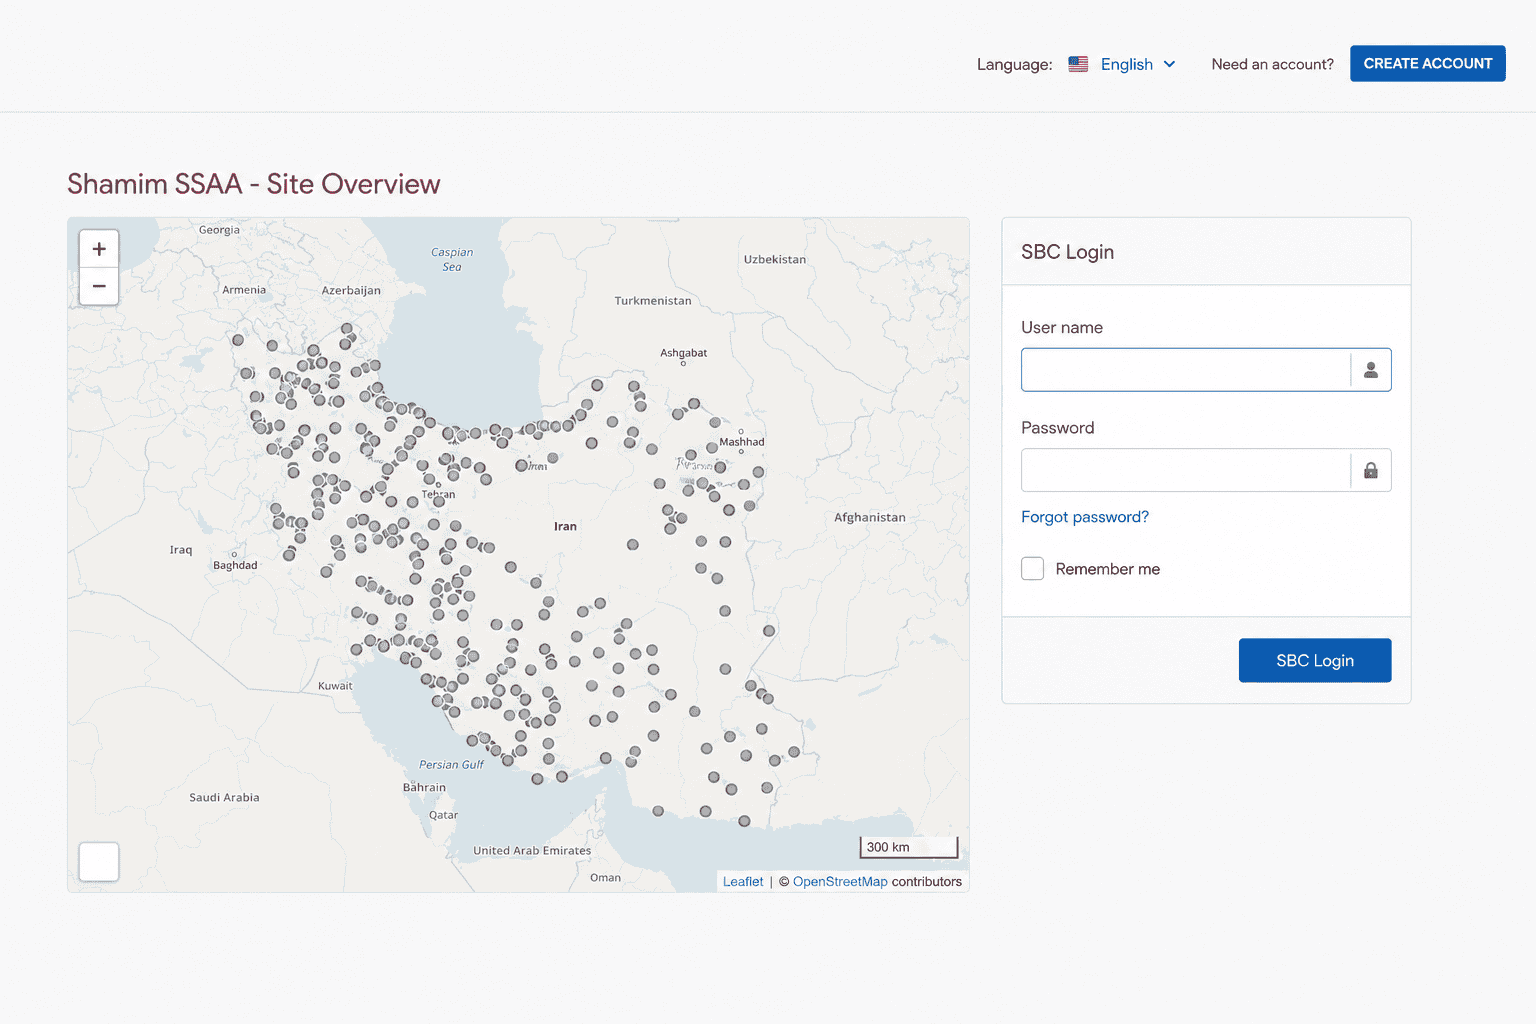Click the chevron beside English
The width and height of the screenshot is (1536, 1024).
(1169, 64)
